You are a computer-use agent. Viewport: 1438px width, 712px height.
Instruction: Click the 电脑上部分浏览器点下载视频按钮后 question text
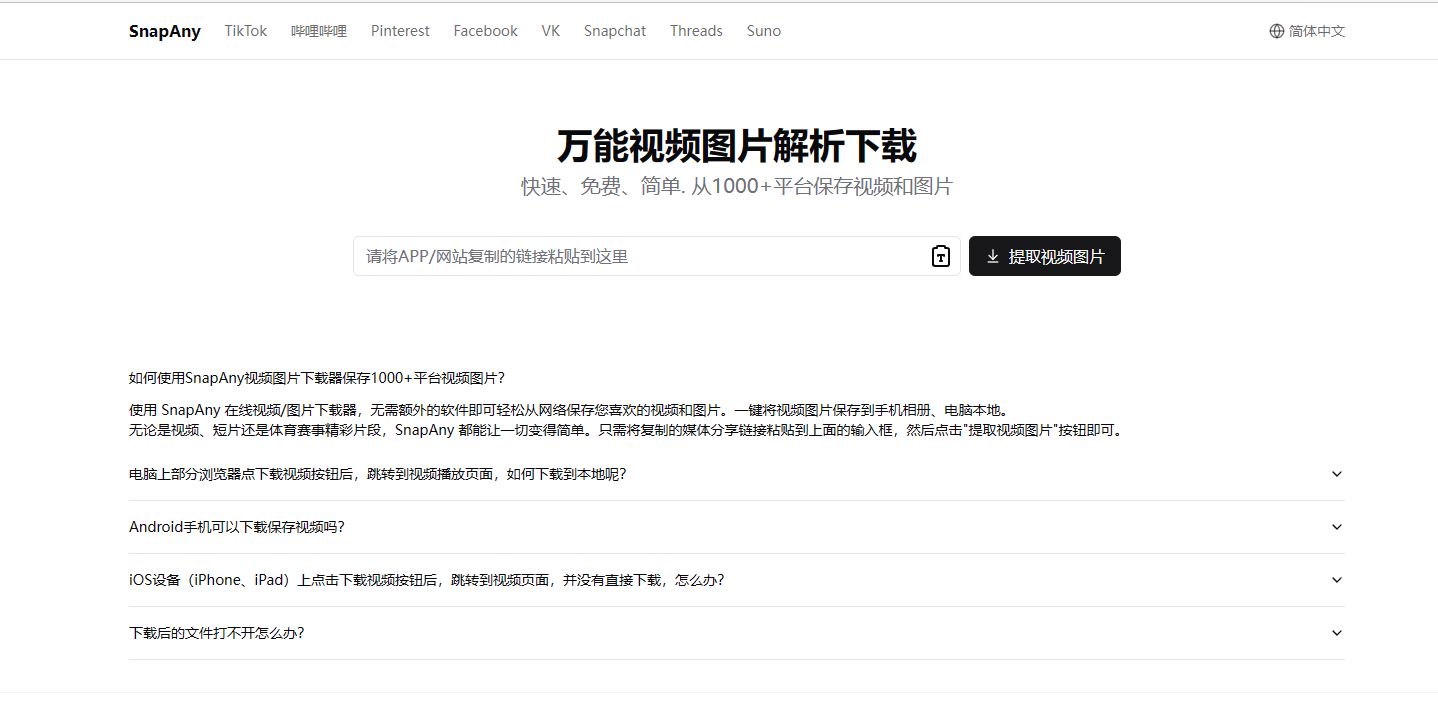point(377,474)
